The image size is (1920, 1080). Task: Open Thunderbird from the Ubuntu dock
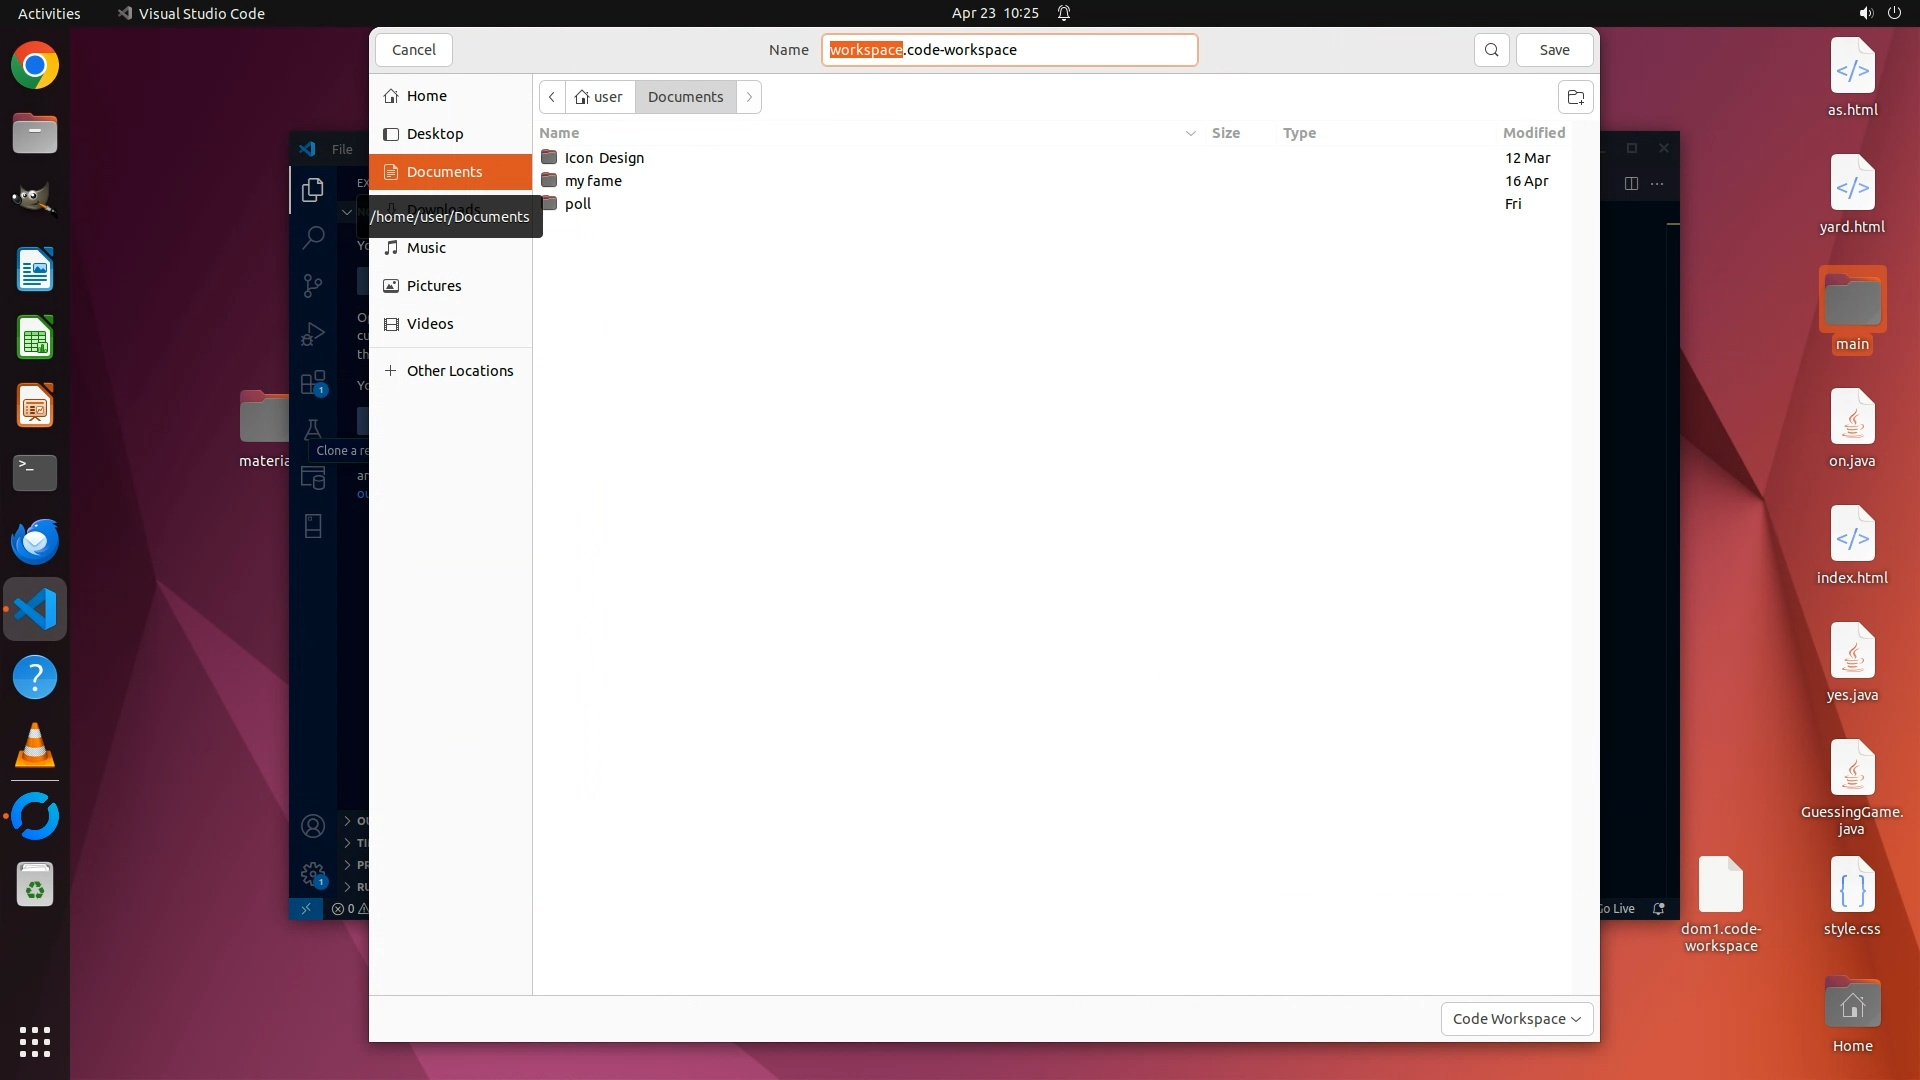pos(35,541)
